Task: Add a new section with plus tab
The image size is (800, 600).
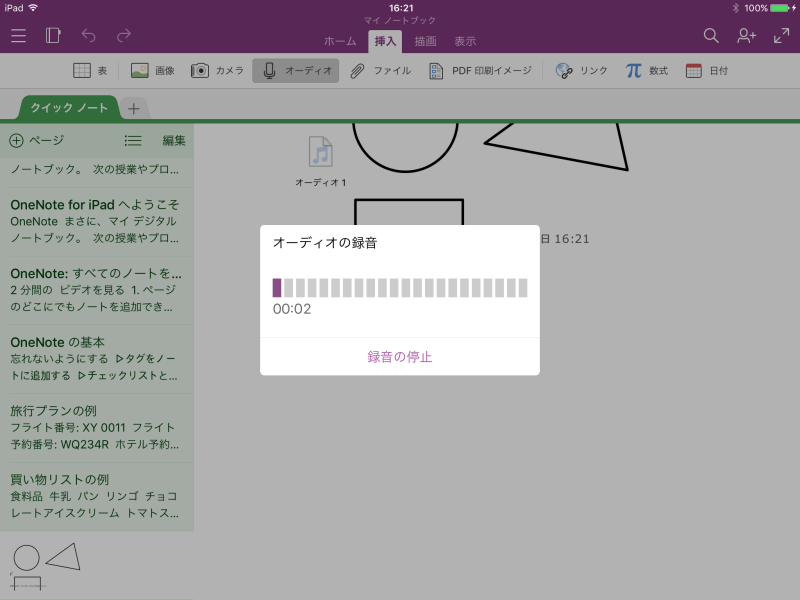Action: pyautogui.click(x=134, y=109)
